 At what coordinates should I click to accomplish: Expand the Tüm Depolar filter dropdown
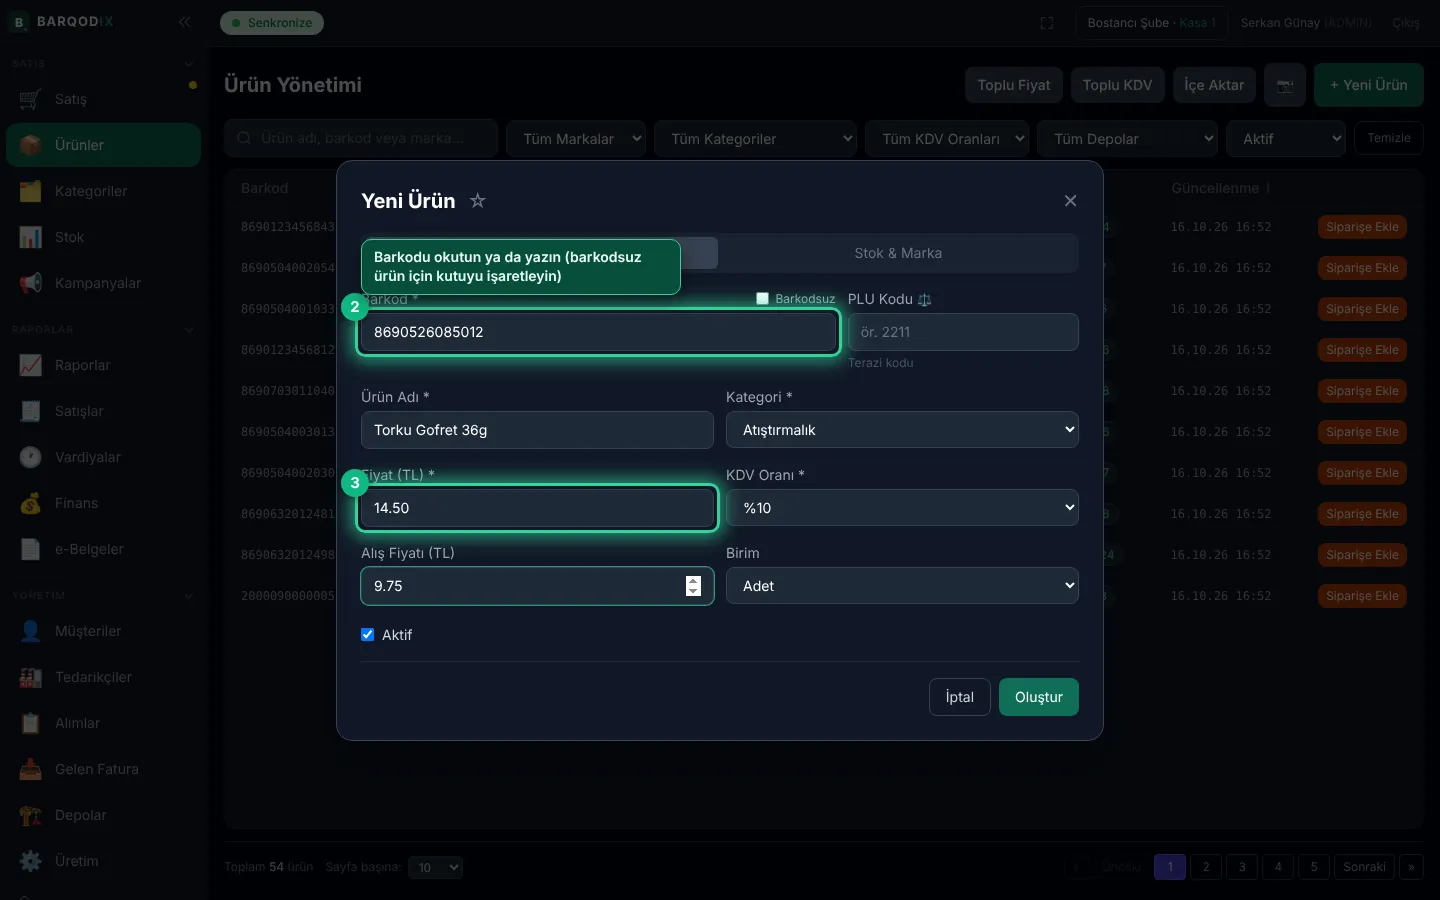pyautogui.click(x=1128, y=139)
